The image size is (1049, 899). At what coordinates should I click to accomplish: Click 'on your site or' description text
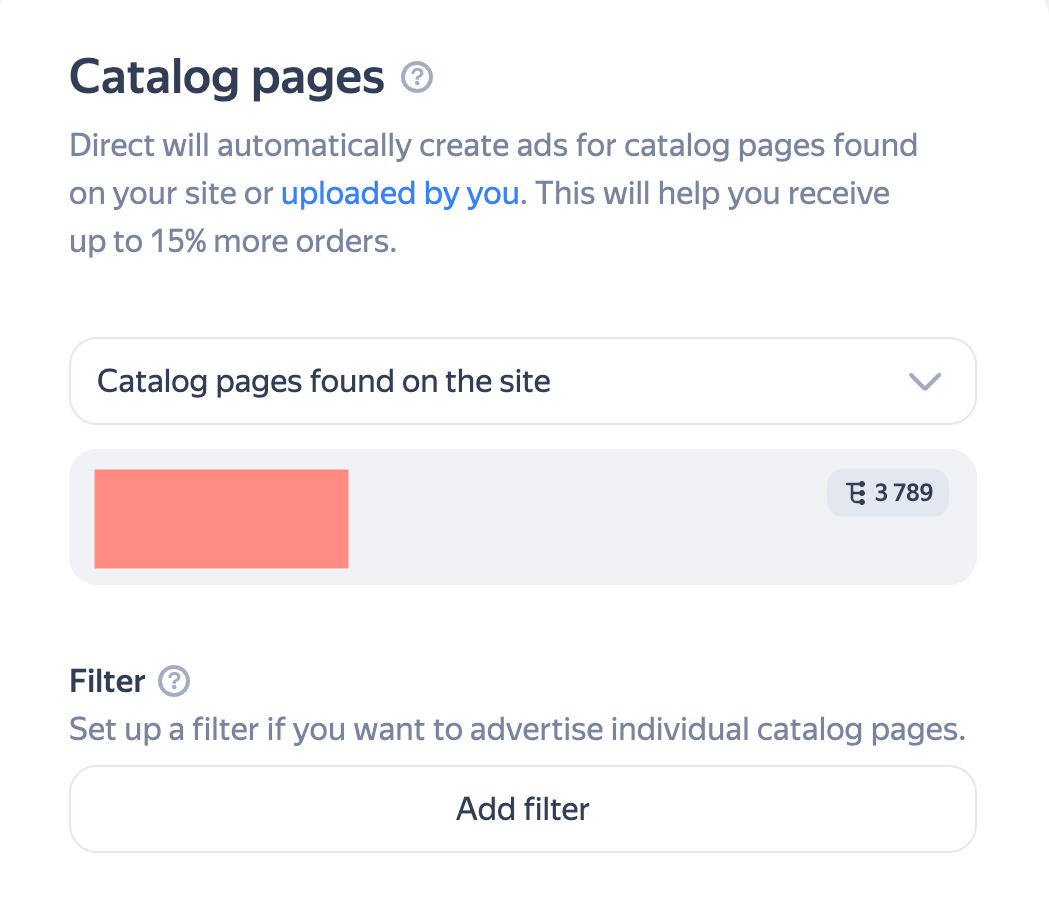(171, 193)
